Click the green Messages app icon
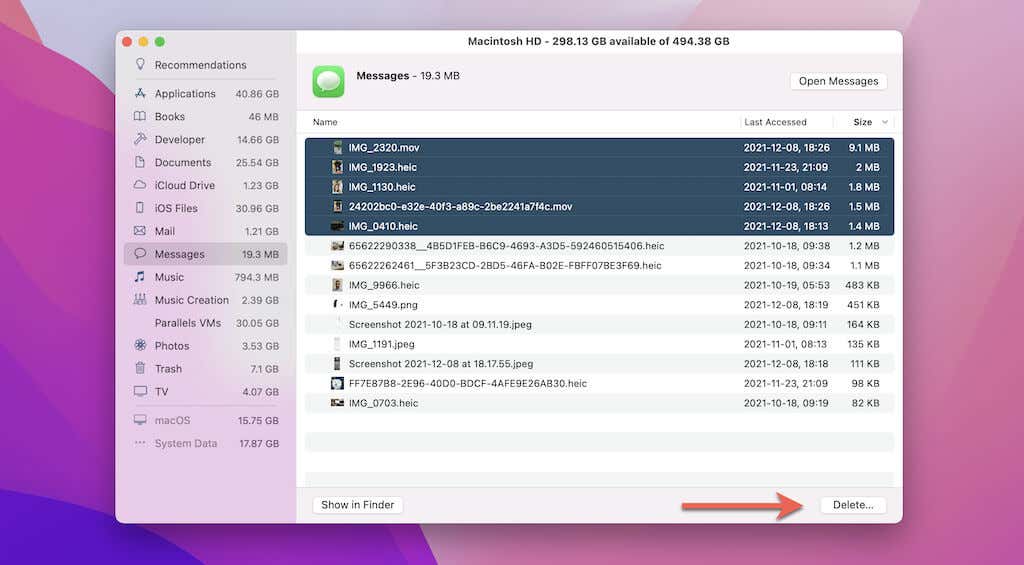 tap(328, 82)
